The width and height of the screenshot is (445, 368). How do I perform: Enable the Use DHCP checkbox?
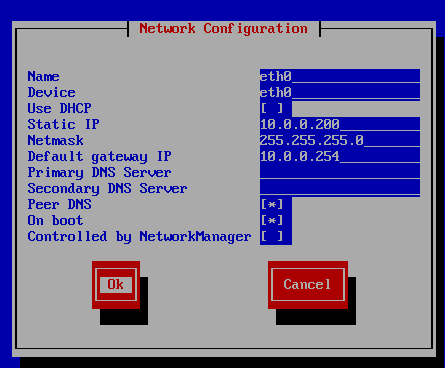click(272, 108)
